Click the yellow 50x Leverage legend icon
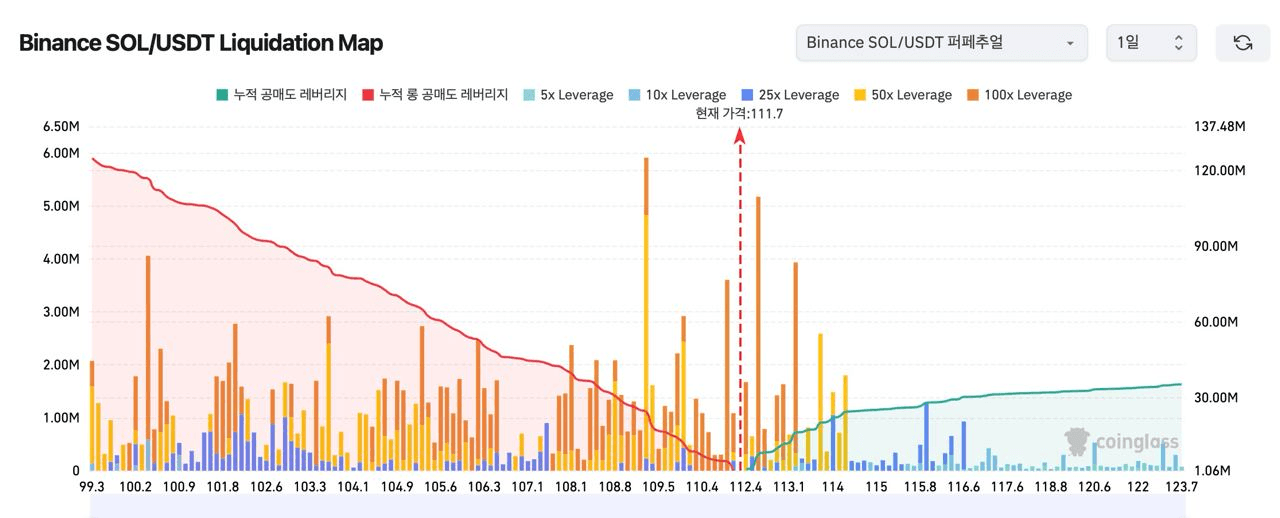This screenshot has height=518, width=1280. tap(860, 95)
